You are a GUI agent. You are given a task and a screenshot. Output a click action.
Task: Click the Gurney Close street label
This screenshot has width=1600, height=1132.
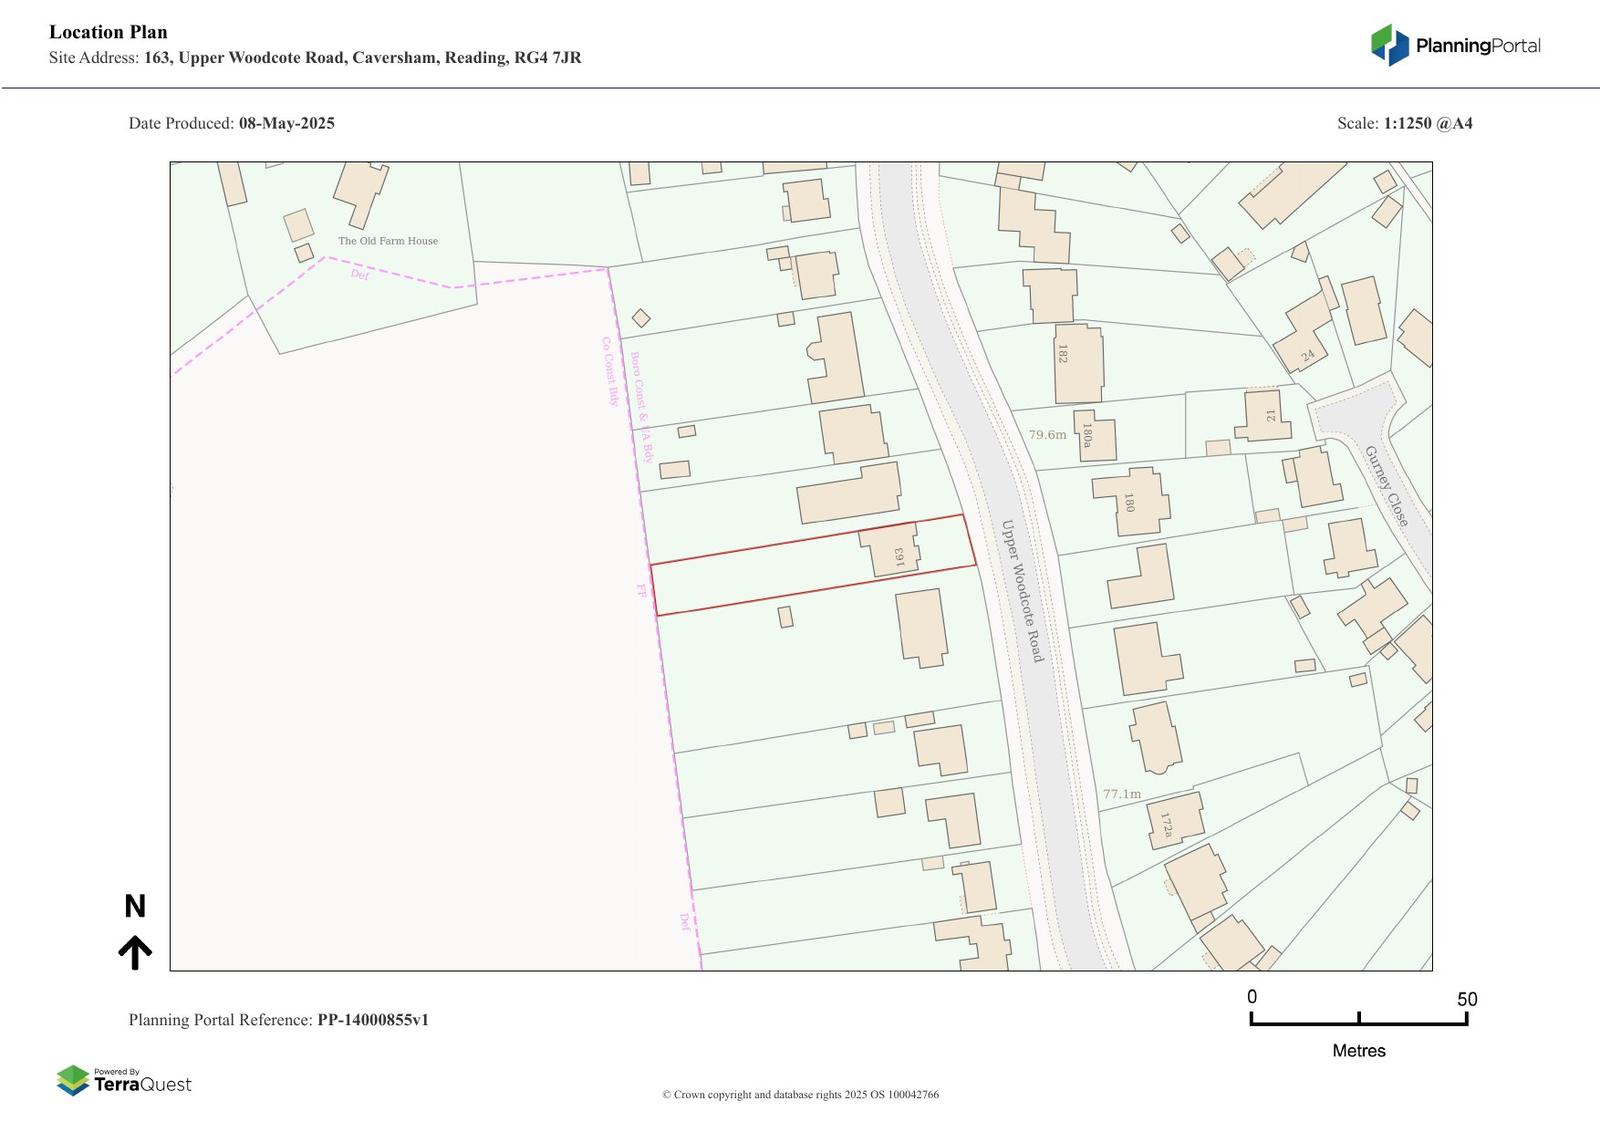(1386, 486)
